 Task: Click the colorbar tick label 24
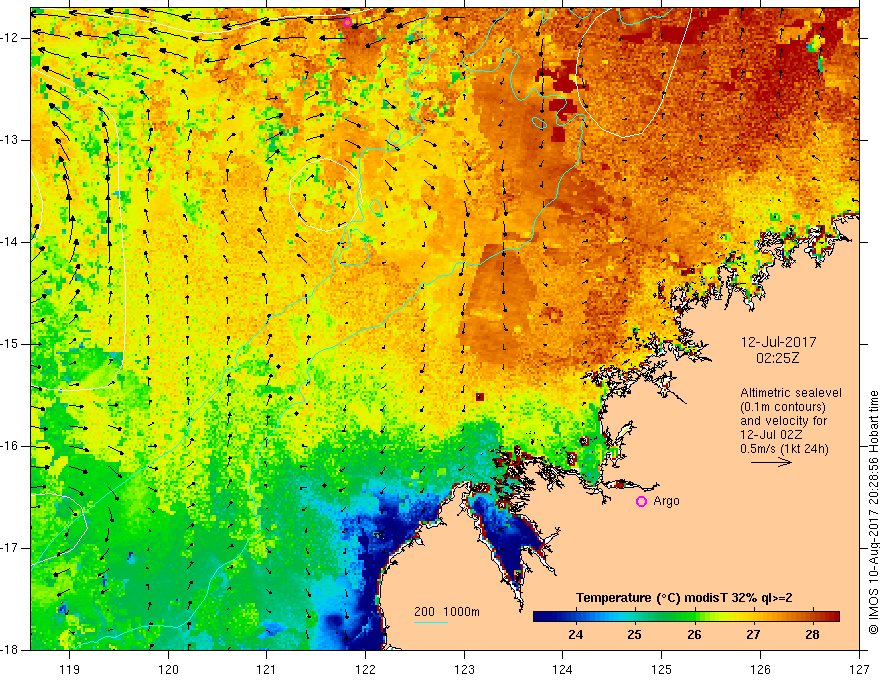click(x=575, y=635)
